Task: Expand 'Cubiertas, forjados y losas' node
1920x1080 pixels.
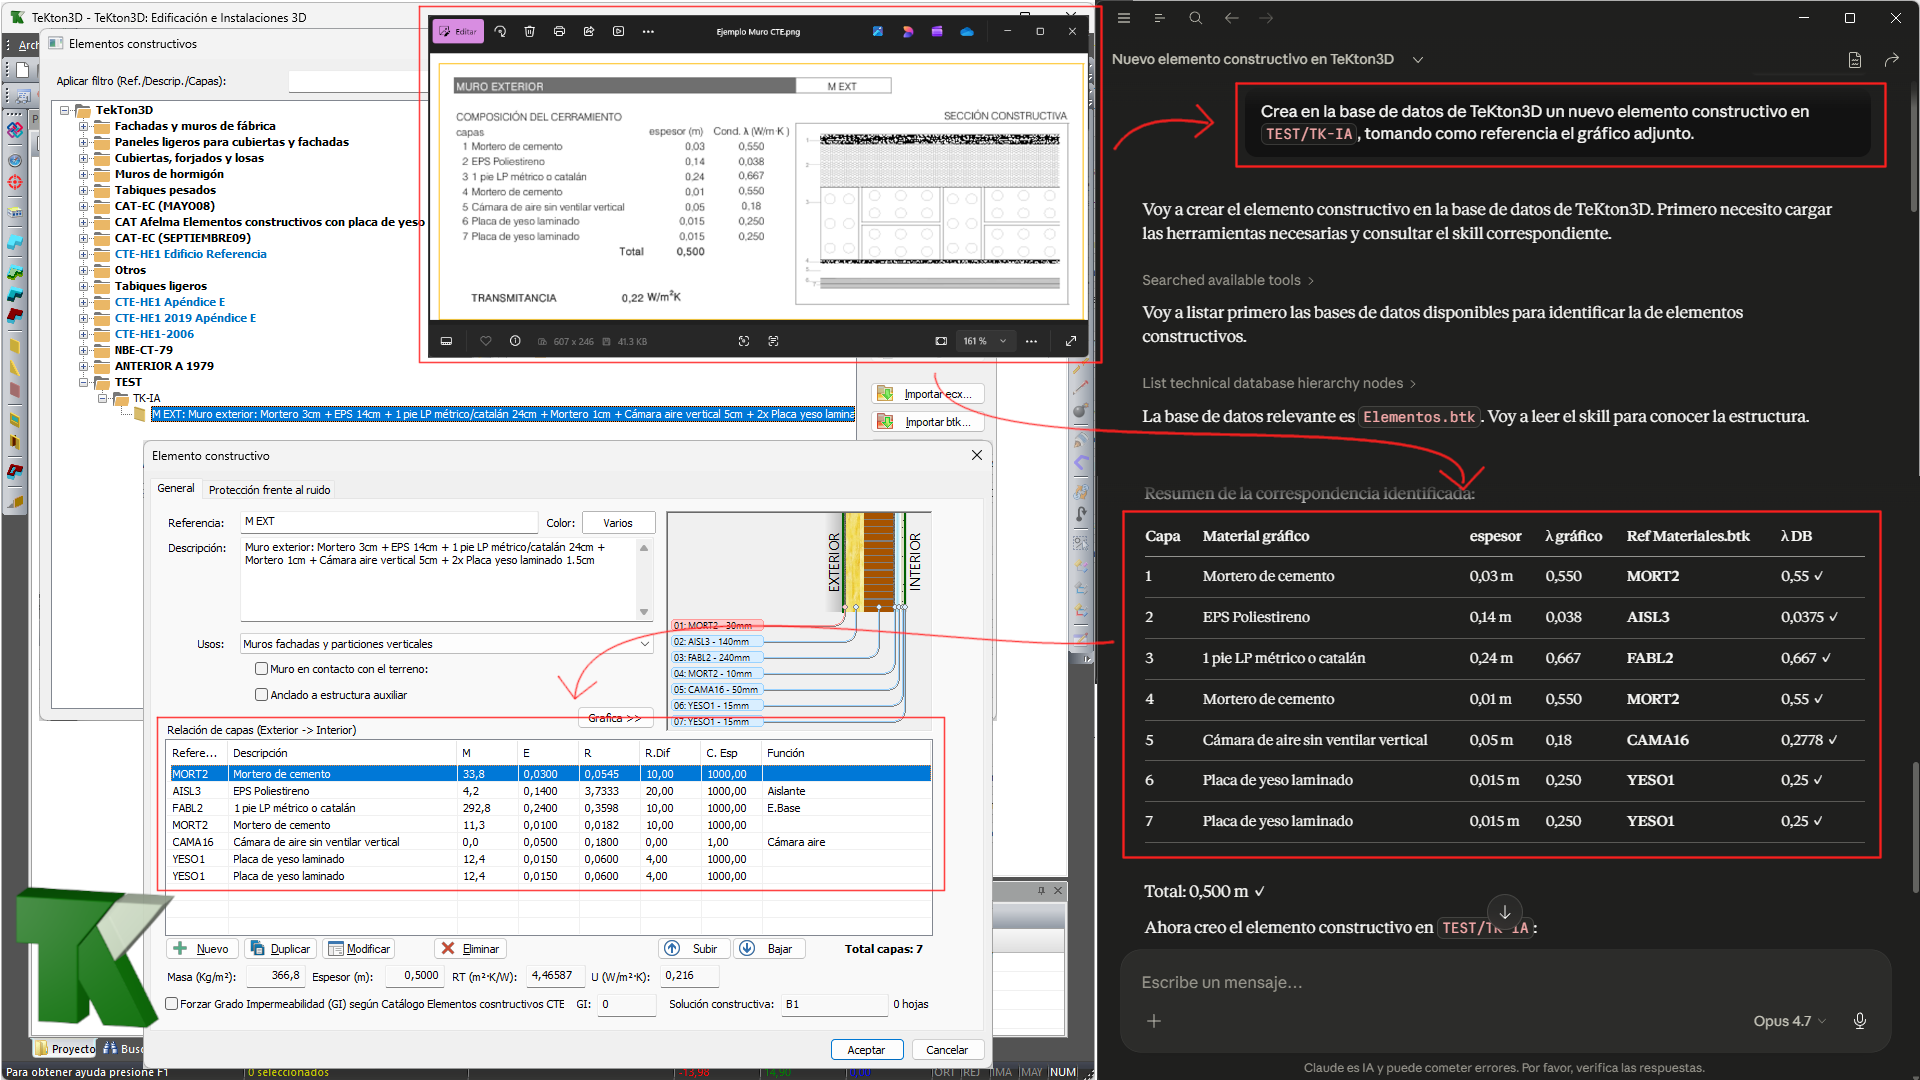Action: click(x=84, y=158)
